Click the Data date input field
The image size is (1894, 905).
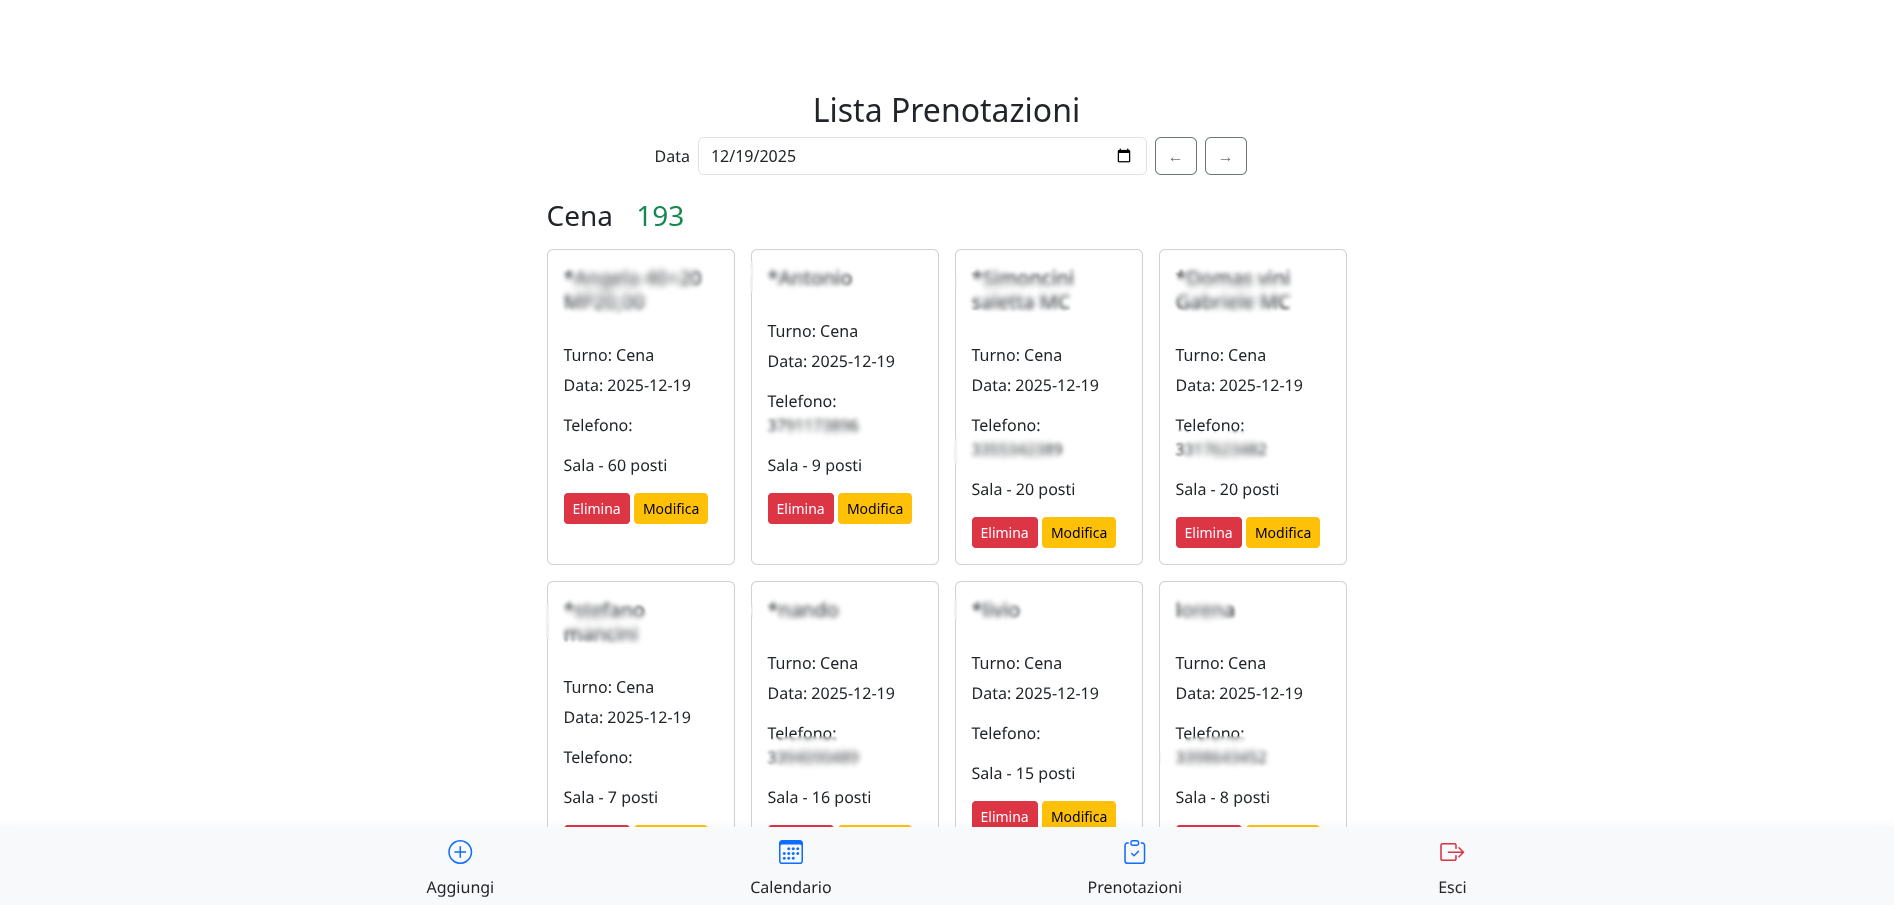tap(900, 156)
